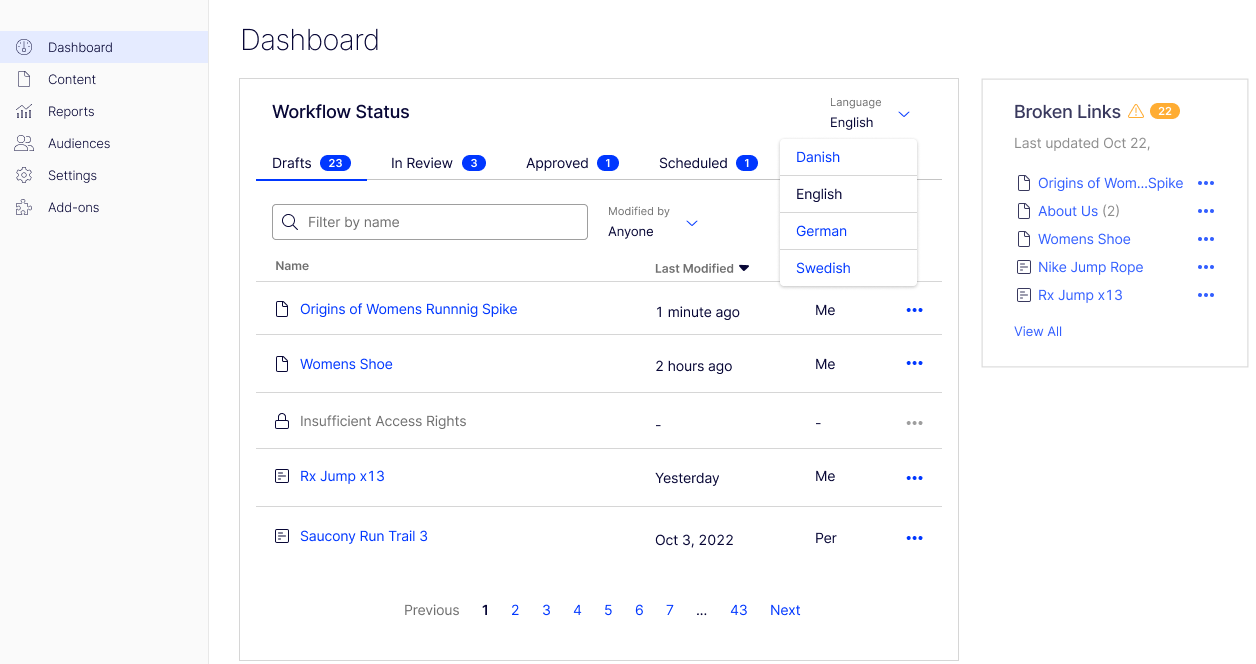Switch to the Drafts tab
1256x664 pixels.
(x=311, y=163)
